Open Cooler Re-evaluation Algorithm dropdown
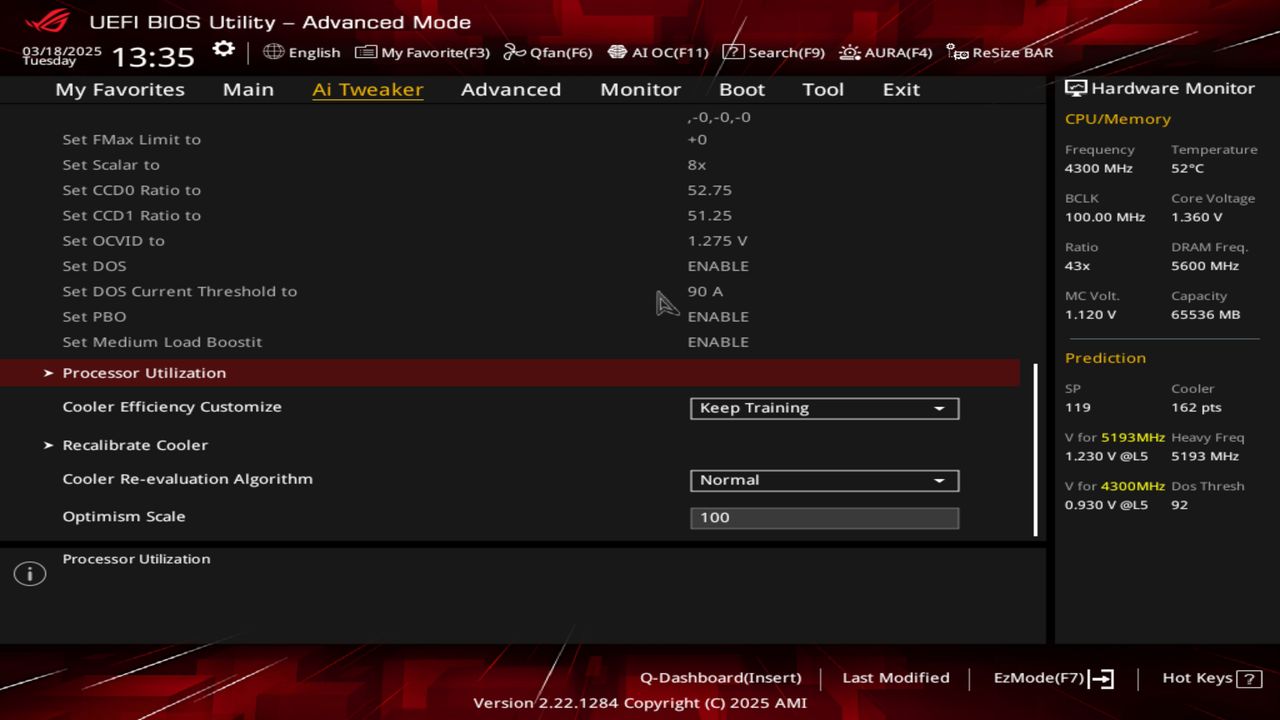1280x720 pixels. [x=824, y=480]
